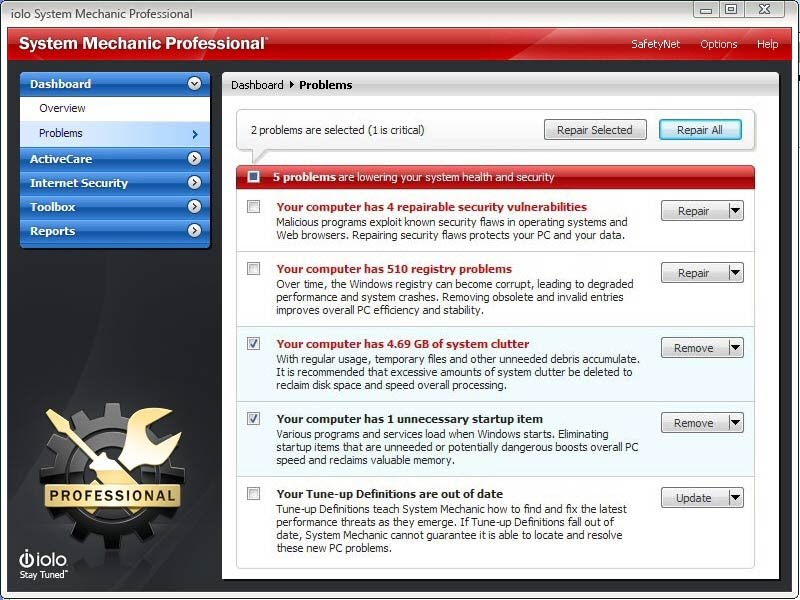Image resolution: width=800 pixels, height=600 pixels.
Task: Open the ActiveCare sidebar section
Action: click(x=115, y=159)
